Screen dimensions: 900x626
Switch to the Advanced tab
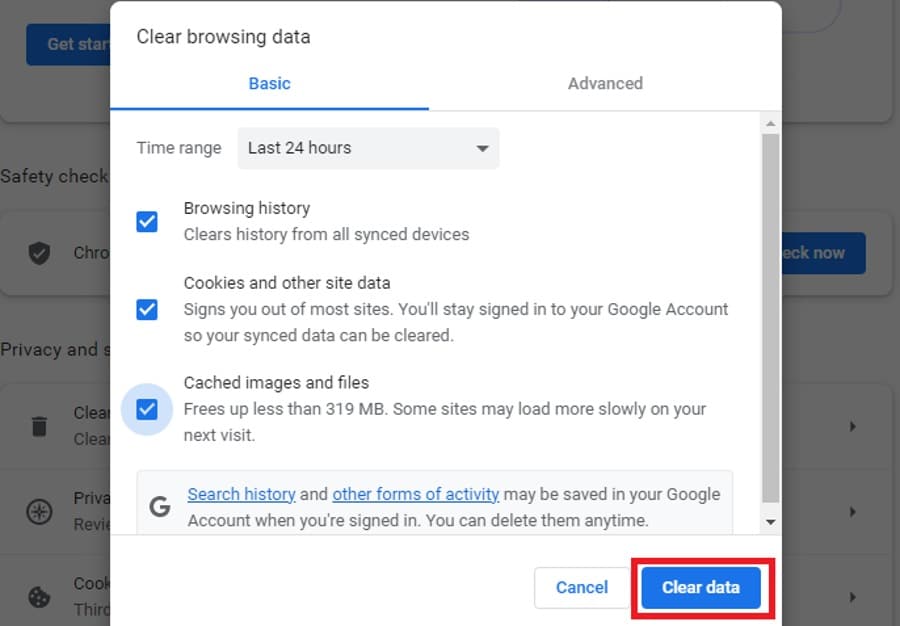pyautogui.click(x=605, y=84)
